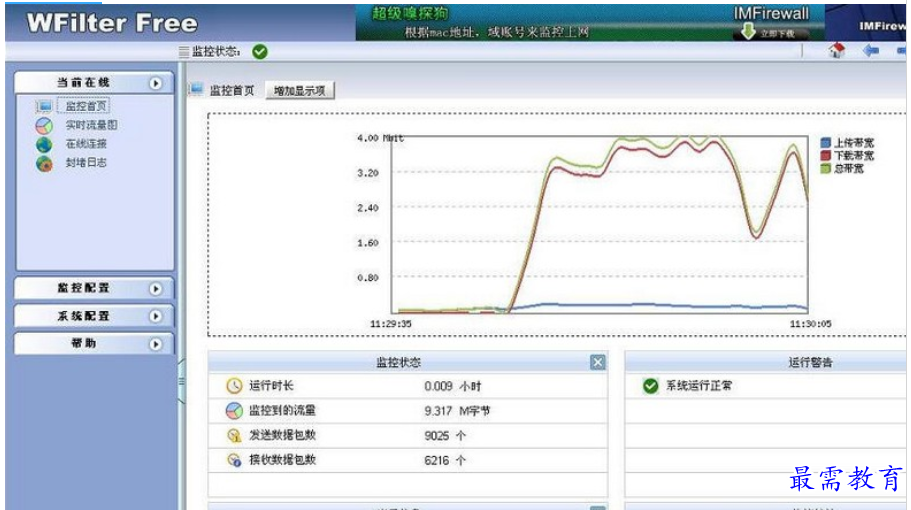This screenshot has height=510, width=911.
Task: Select the 系统配置 menu header
Action: [94, 316]
